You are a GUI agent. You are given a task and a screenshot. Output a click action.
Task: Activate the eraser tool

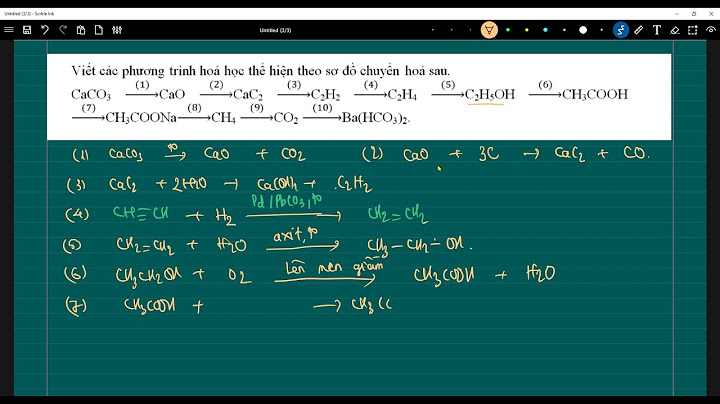pos(675,30)
